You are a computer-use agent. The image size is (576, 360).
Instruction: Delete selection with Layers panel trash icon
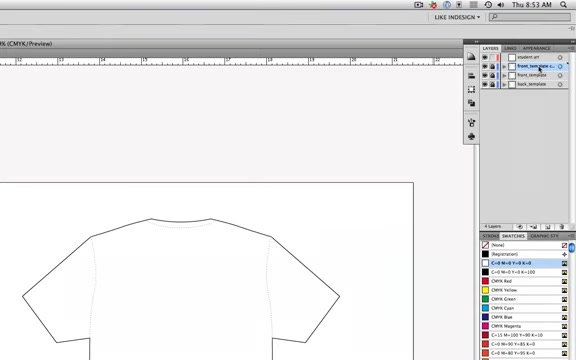click(x=561, y=227)
